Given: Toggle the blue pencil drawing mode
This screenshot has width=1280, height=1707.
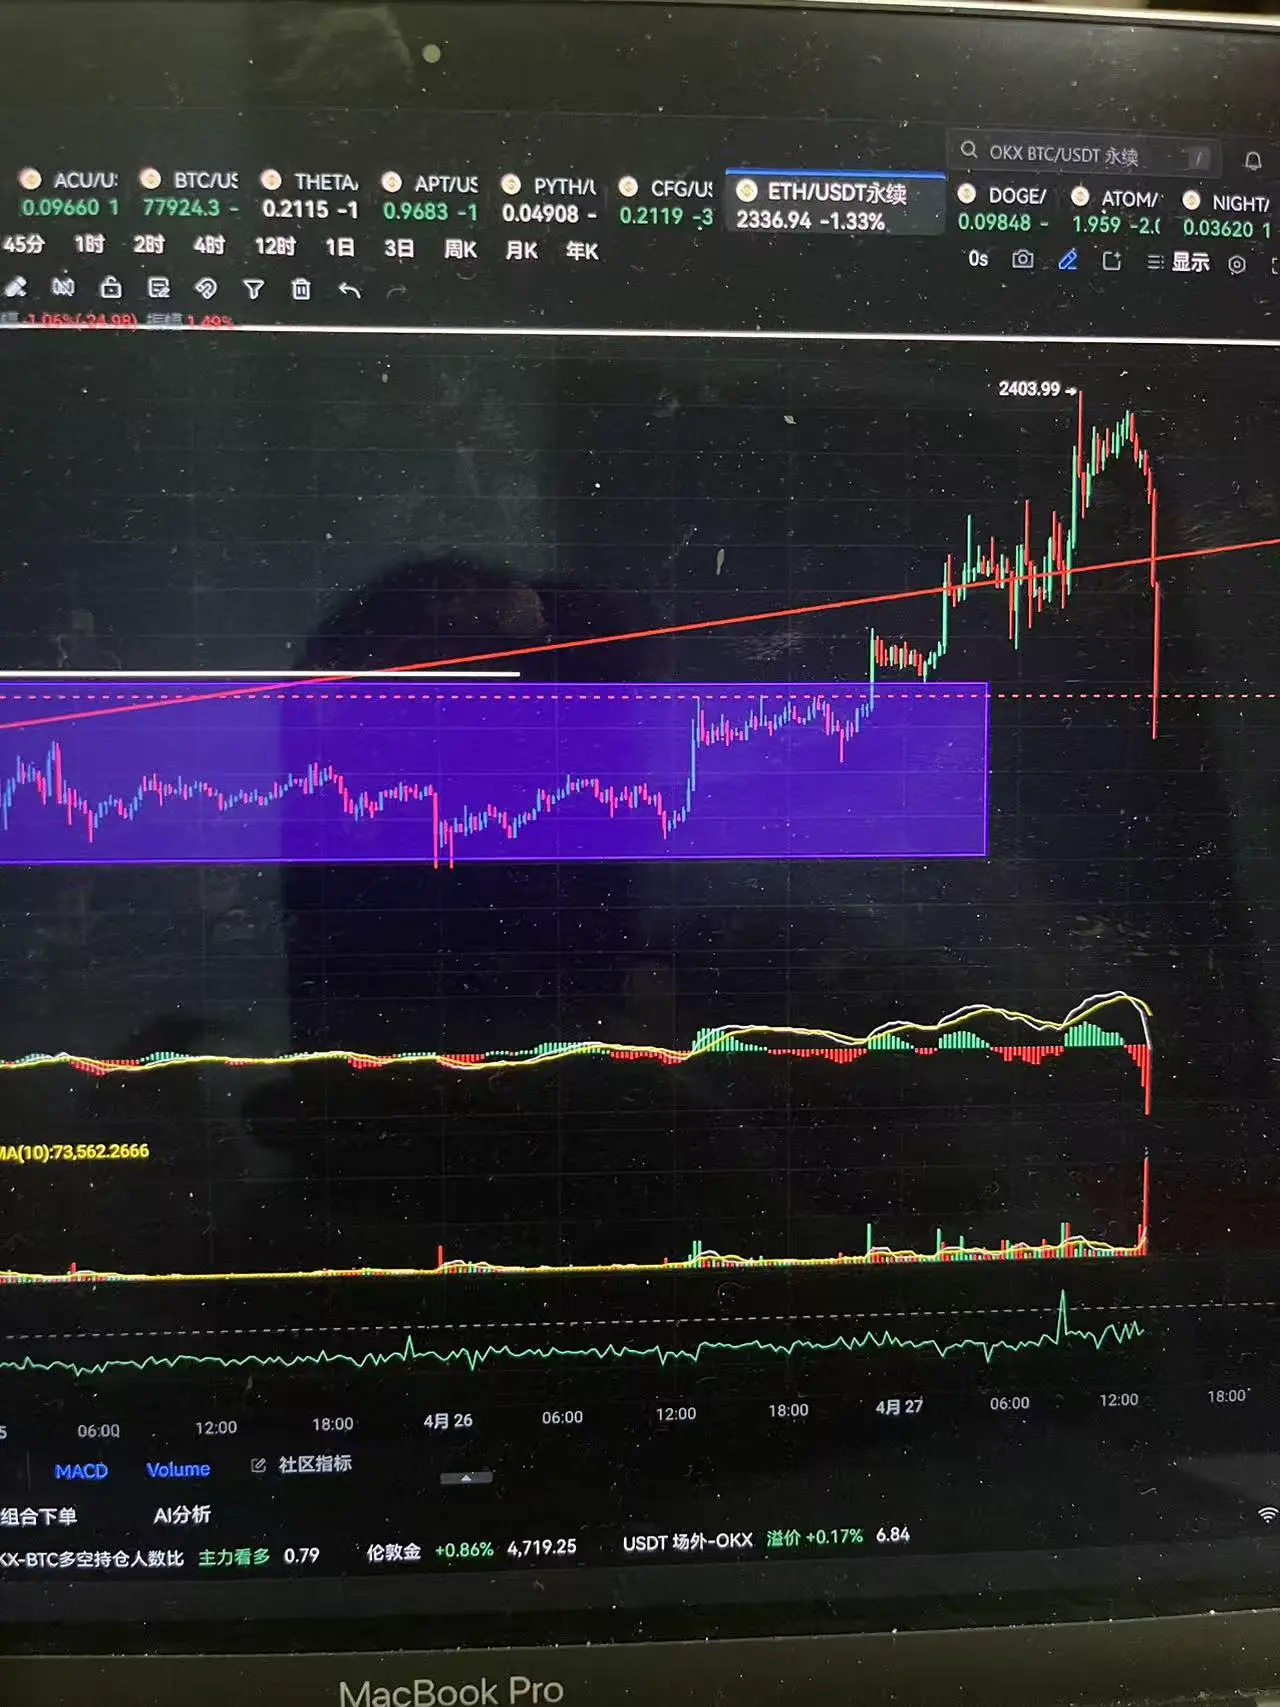Looking at the screenshot, I should coord(1068,261).
